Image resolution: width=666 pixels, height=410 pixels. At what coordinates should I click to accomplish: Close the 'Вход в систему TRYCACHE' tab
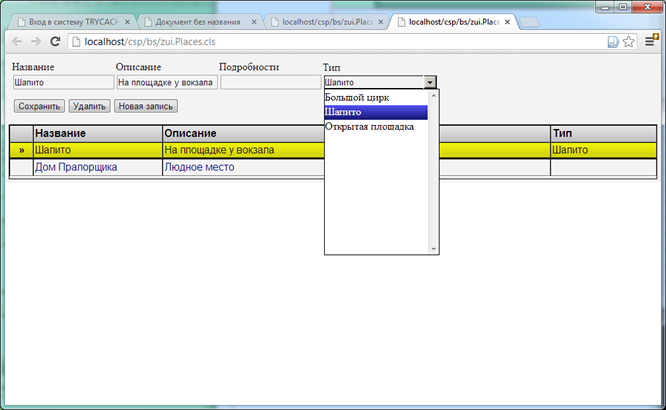point(127,22)
